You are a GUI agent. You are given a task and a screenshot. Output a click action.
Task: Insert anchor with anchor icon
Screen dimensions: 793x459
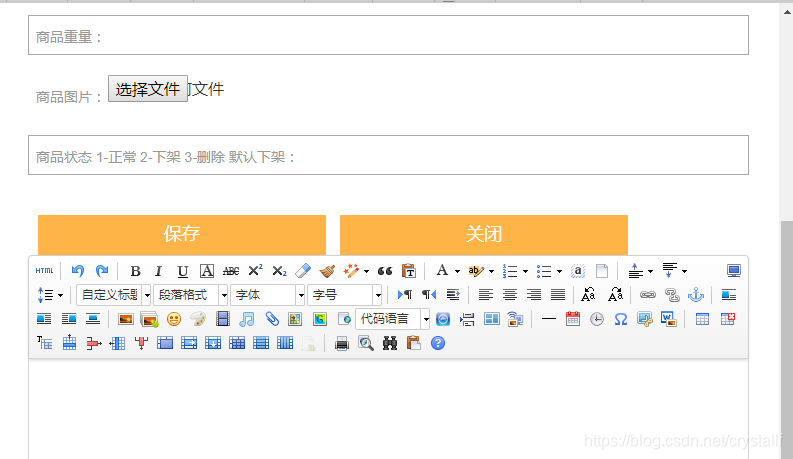[696, 295]
